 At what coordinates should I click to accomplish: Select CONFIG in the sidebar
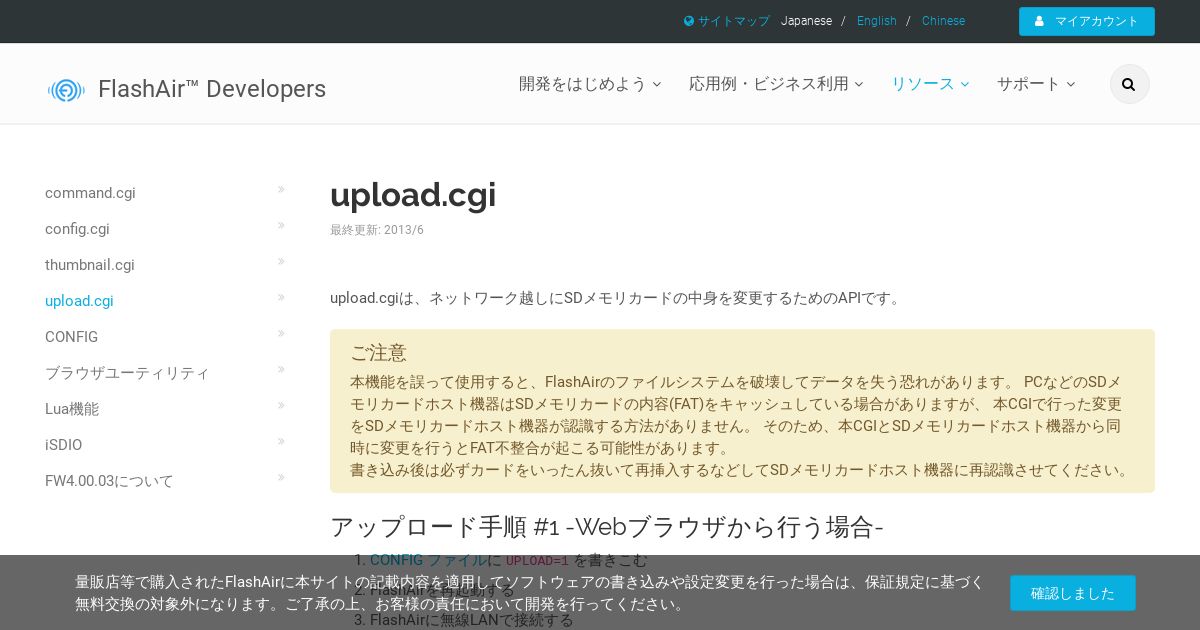pyautogui.click(x=71, y=337)
